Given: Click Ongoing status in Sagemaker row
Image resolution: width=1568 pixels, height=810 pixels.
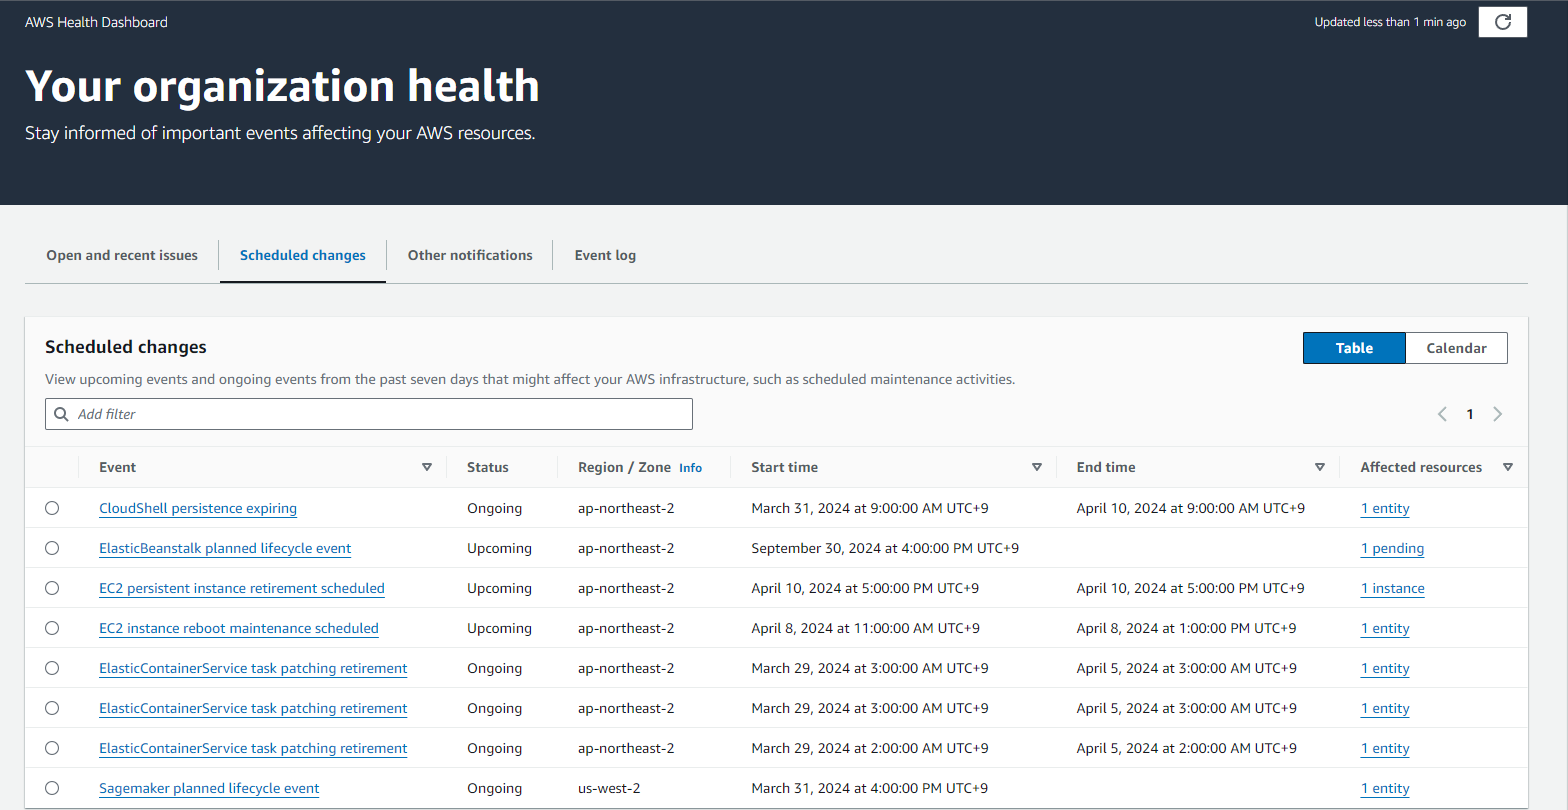Looking at the screenshot, I should pos(494,788).
